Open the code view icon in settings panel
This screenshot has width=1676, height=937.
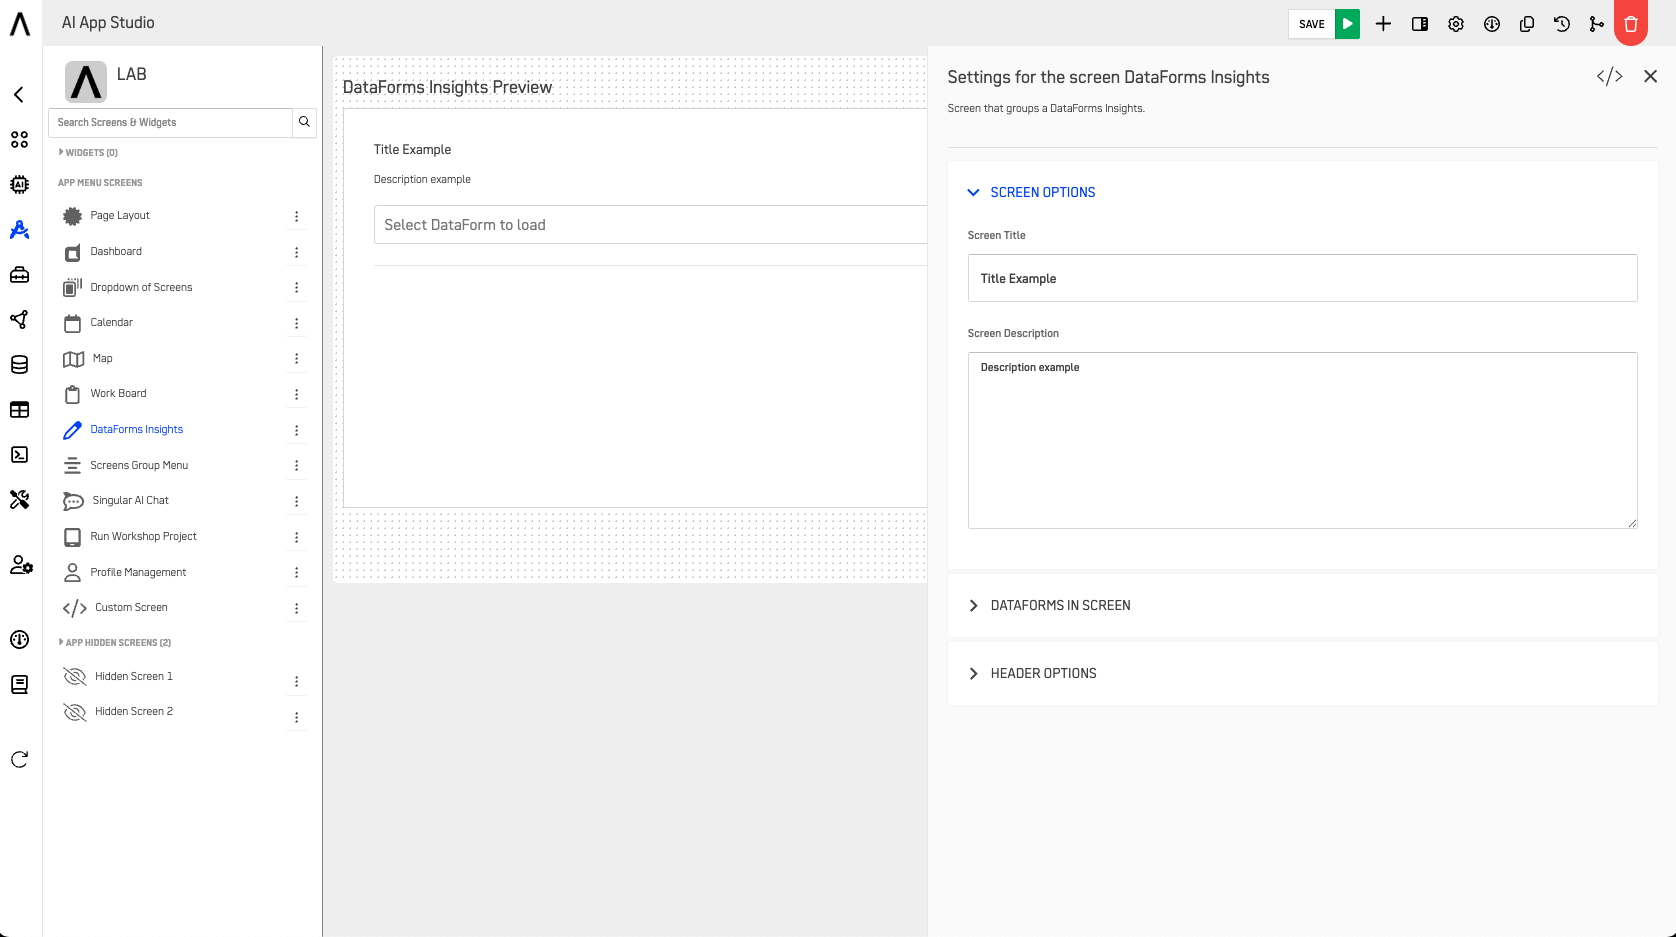point(1609,76)
